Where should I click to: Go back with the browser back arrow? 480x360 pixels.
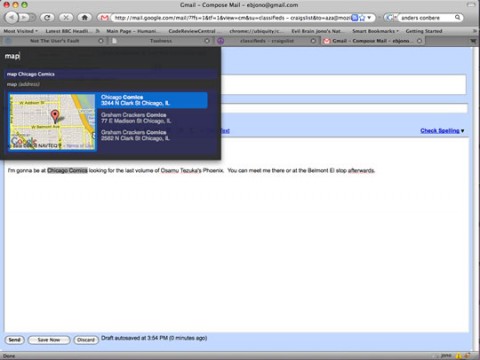(x=11, y=17)
